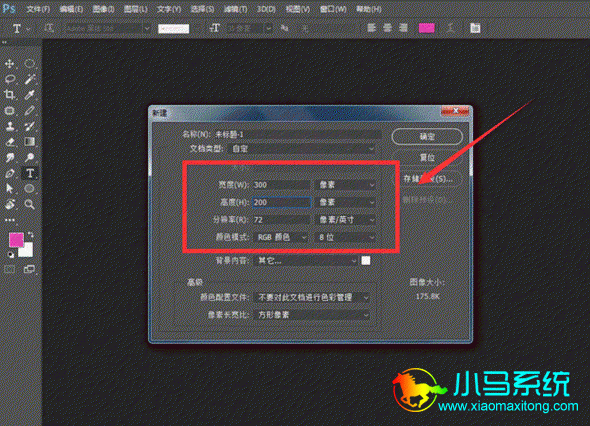The width and height of the screenshot is (590, 426).
Task: Click the 确定 button
Action: click(427, 137)
